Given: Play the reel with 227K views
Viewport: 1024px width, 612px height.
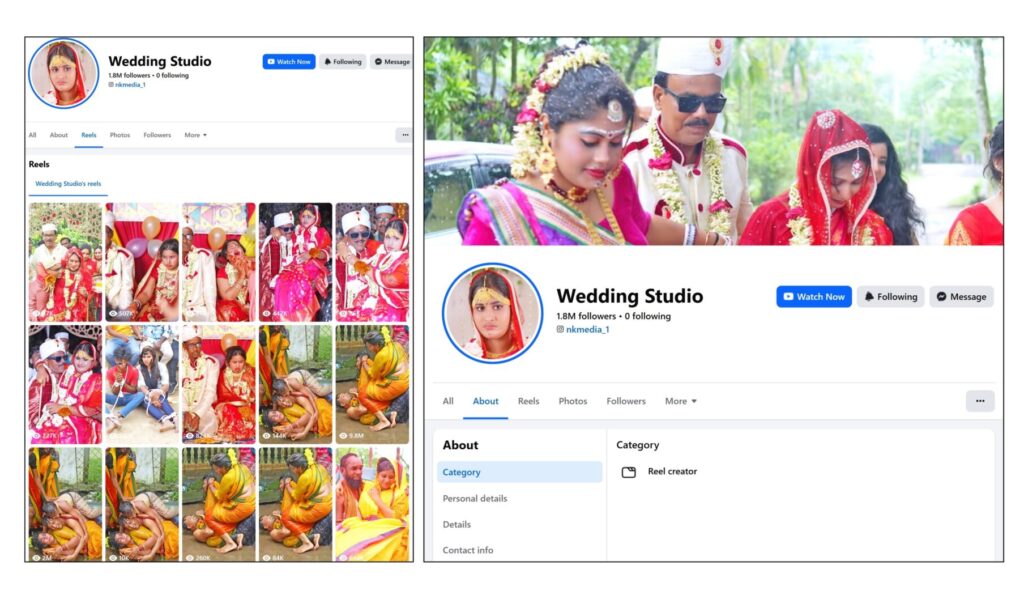Looking at the screenshot, I should (x=65, y=385).
